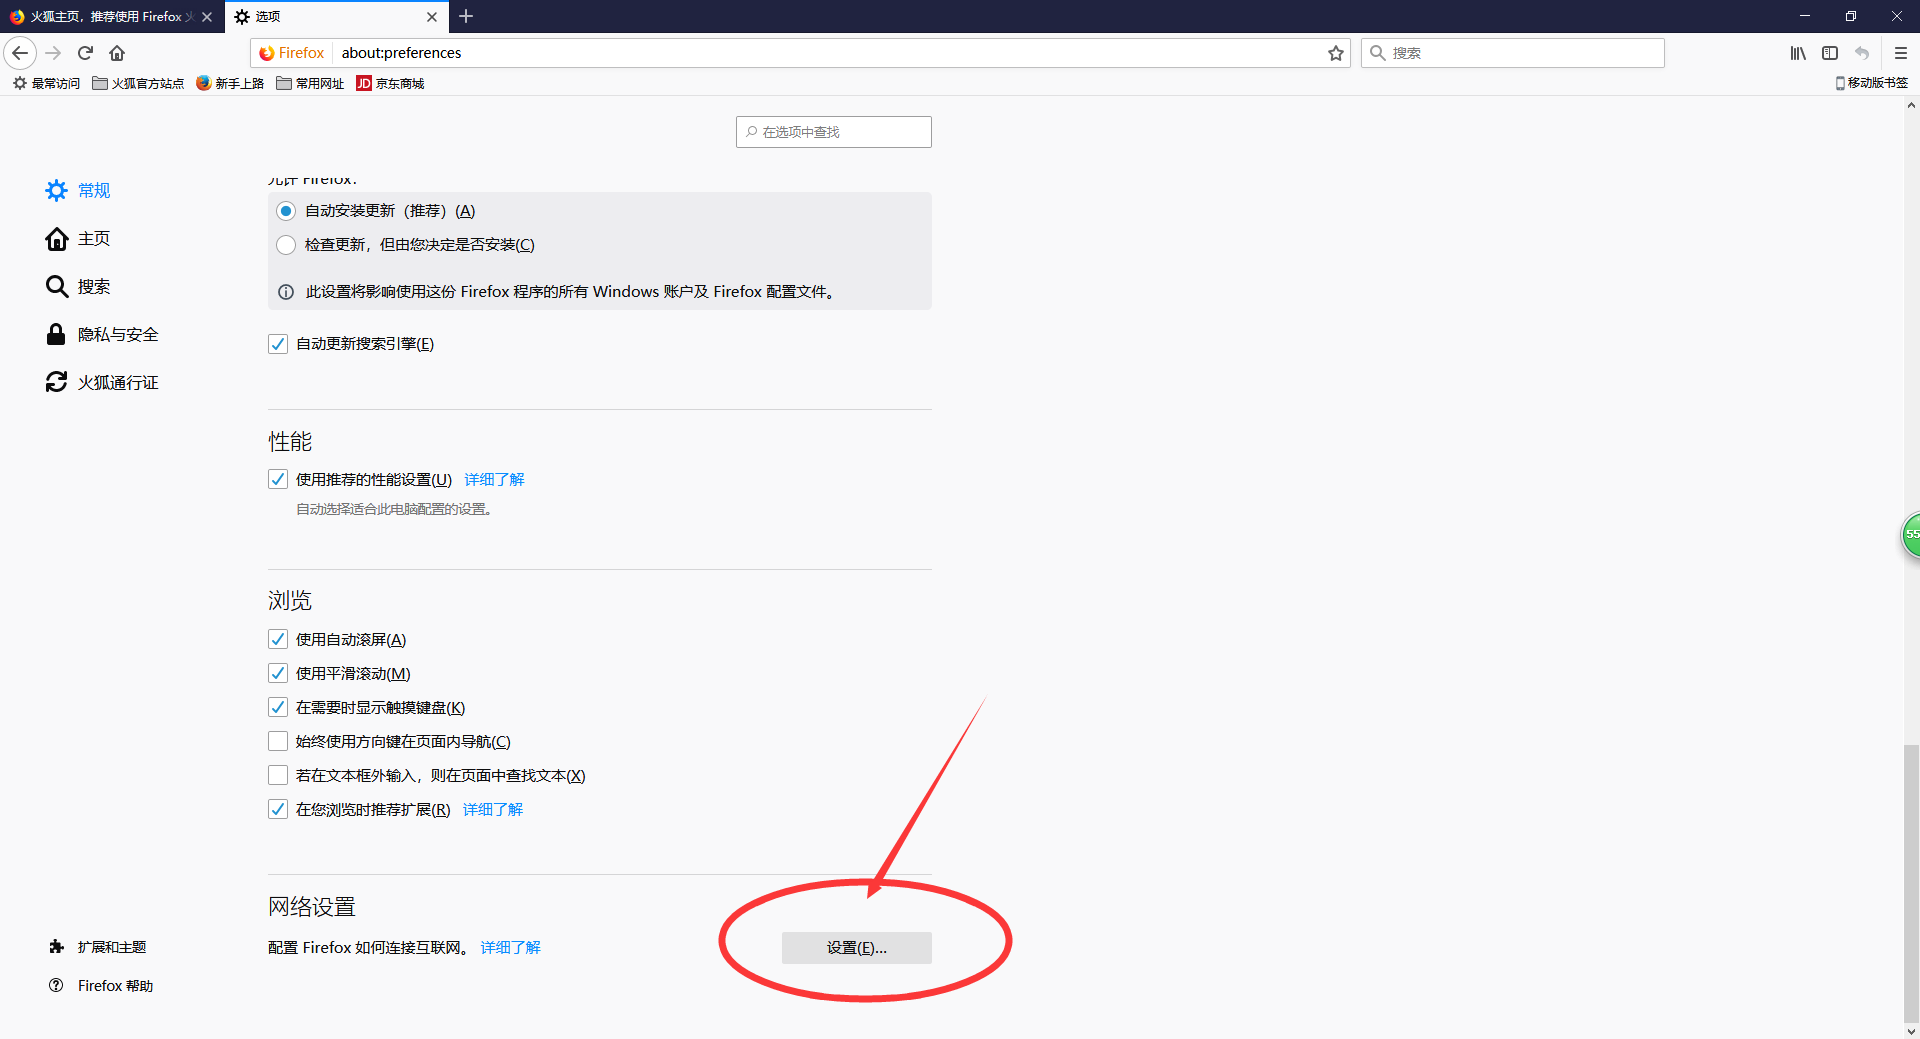Open the 隐私与安全 category
The width and height of the screenshot is (1920, 1039).
pyautogui.click(x=102, y=334)
